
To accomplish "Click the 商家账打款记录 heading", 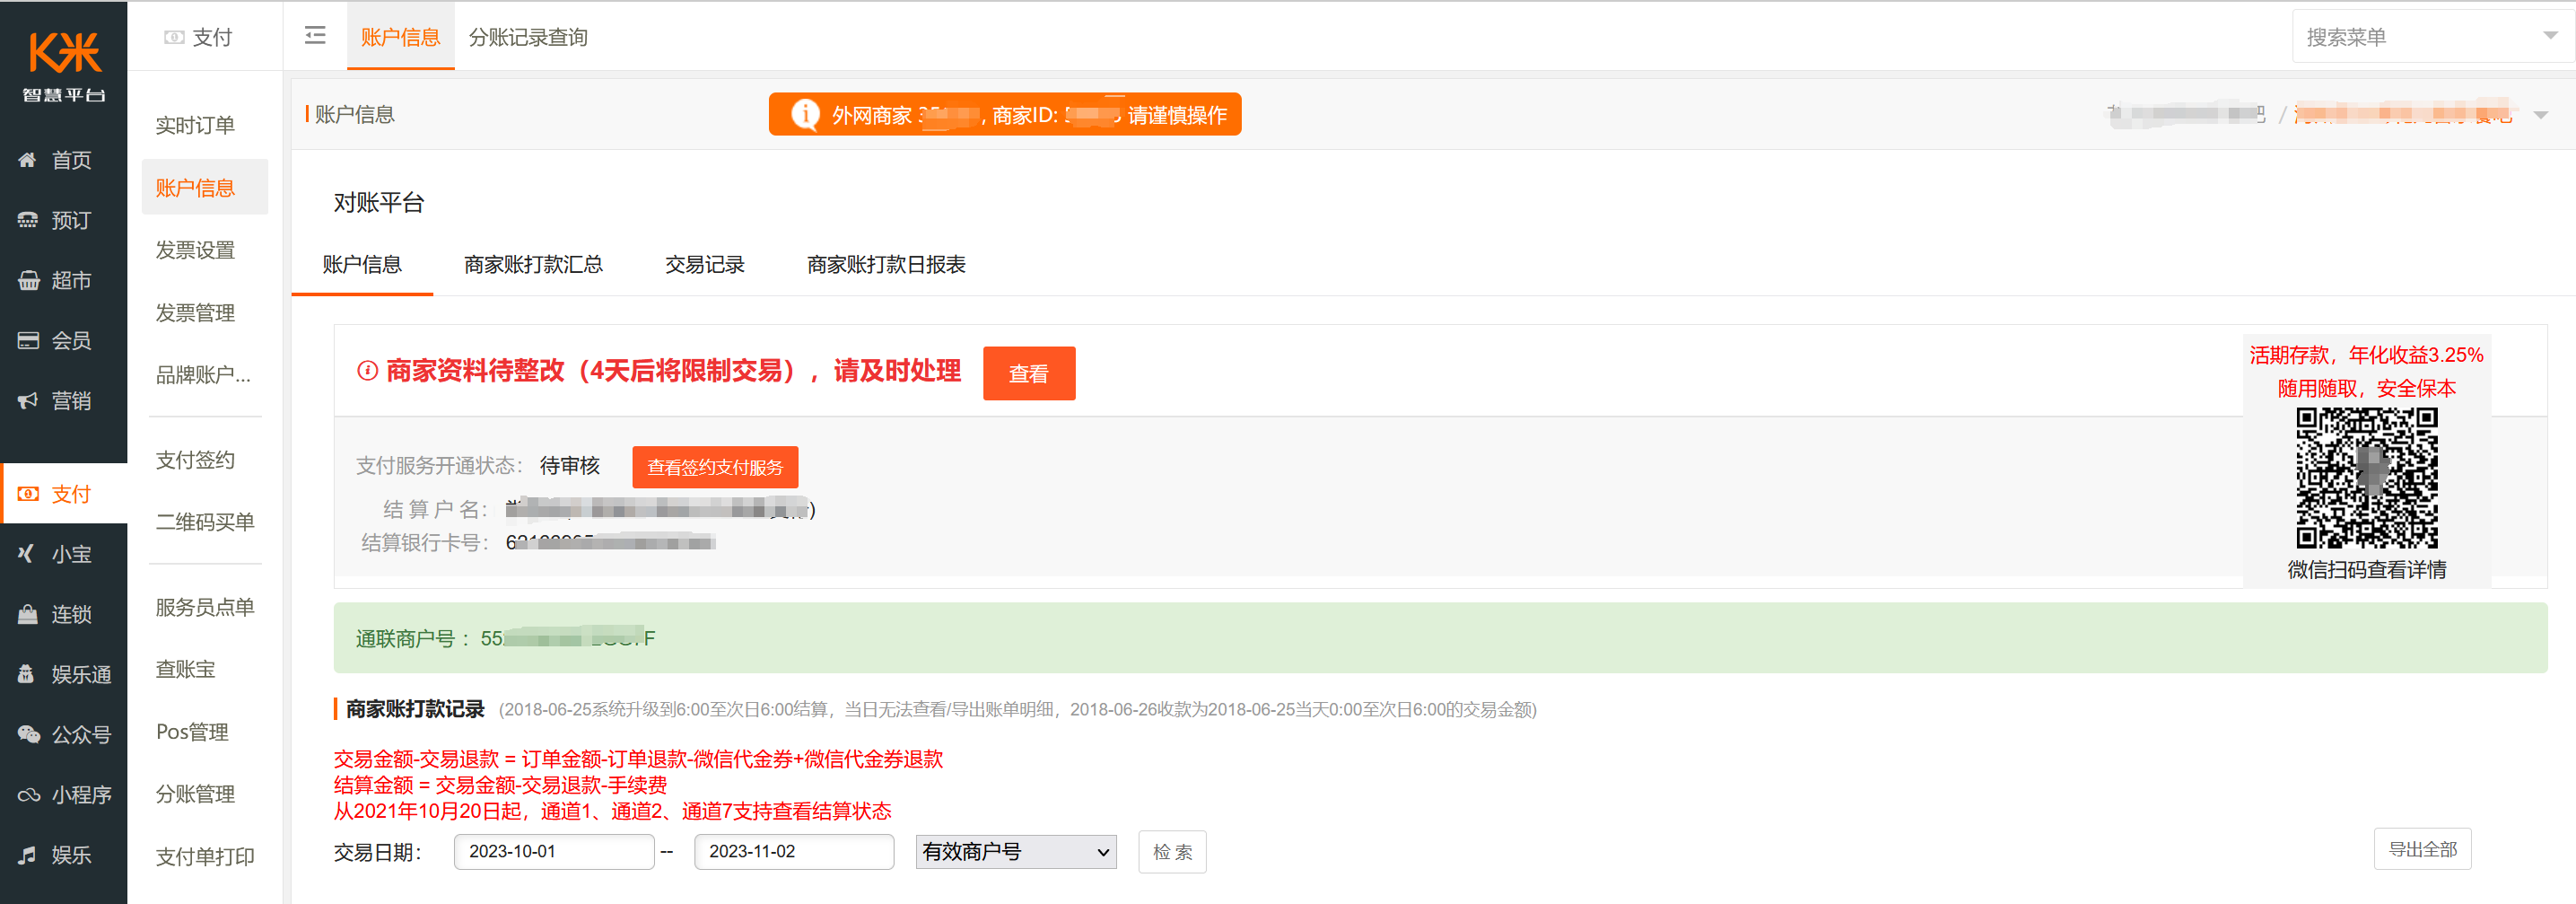I will [415, 709].
